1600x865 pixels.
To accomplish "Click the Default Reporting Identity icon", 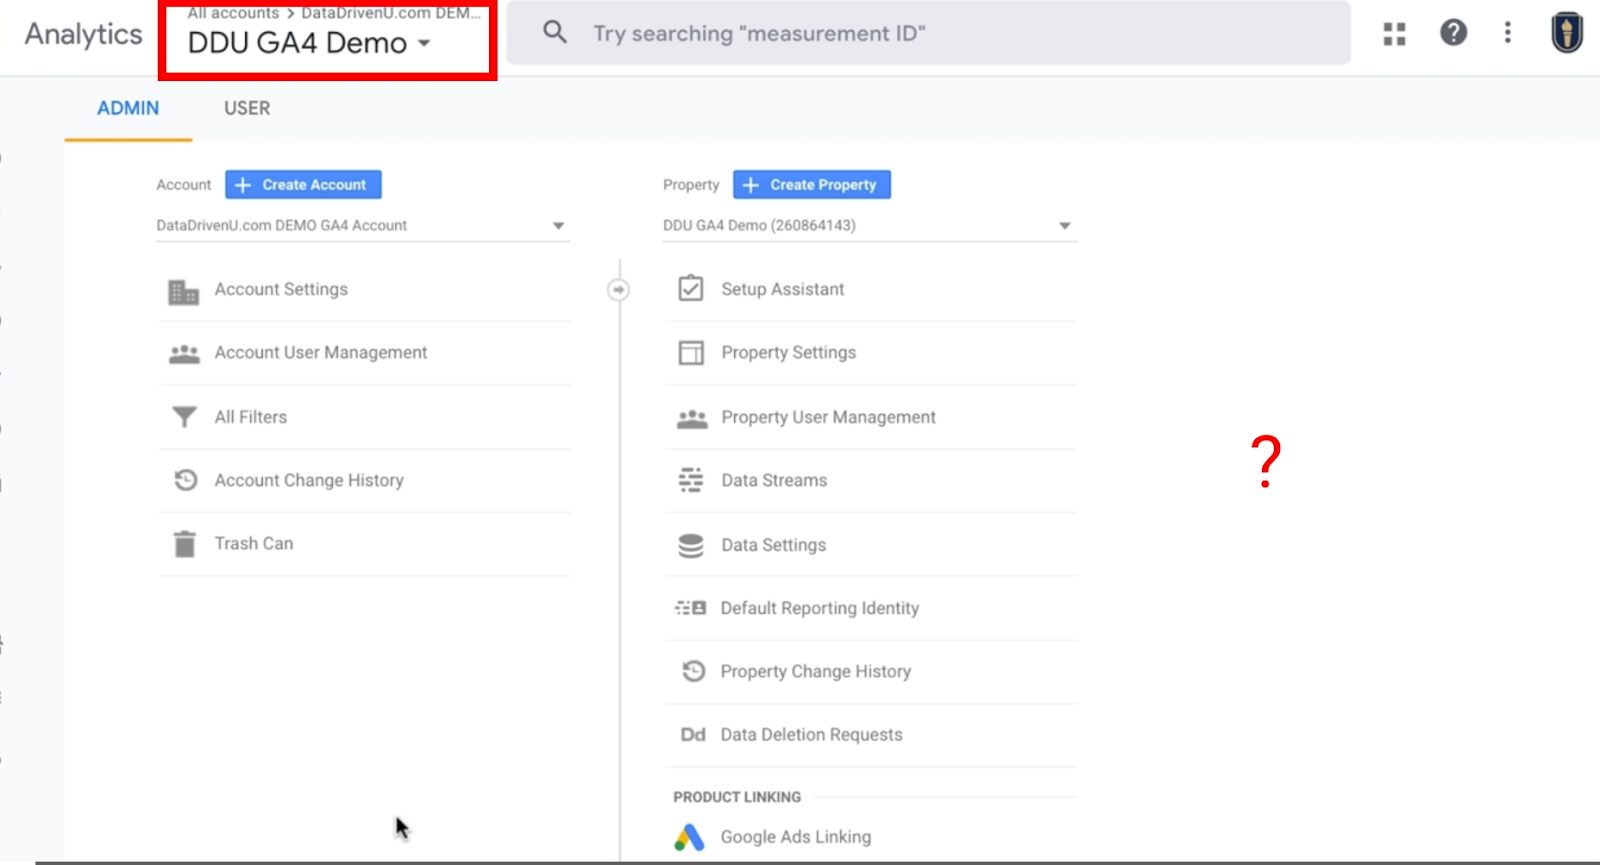I will pyautogui.click(x=691, y=608).
